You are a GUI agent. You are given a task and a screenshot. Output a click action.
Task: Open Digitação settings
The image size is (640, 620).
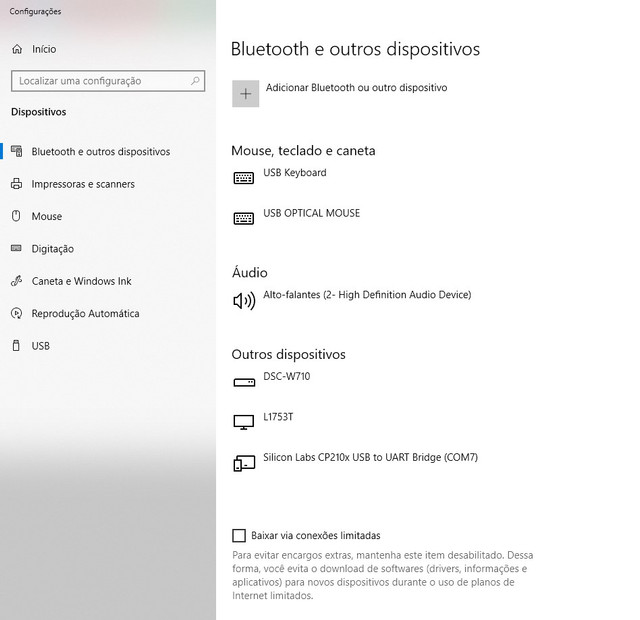(52, 249)
